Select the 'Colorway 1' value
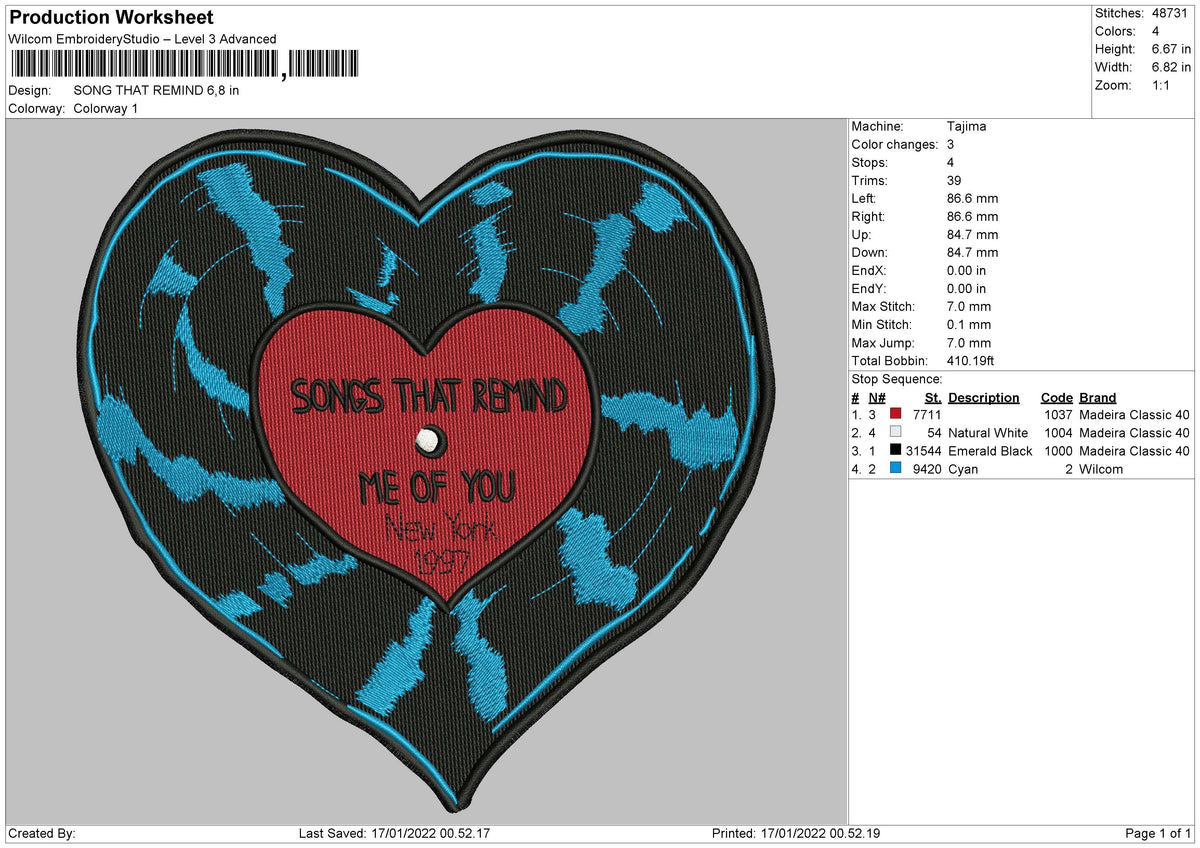 (106, 108)
